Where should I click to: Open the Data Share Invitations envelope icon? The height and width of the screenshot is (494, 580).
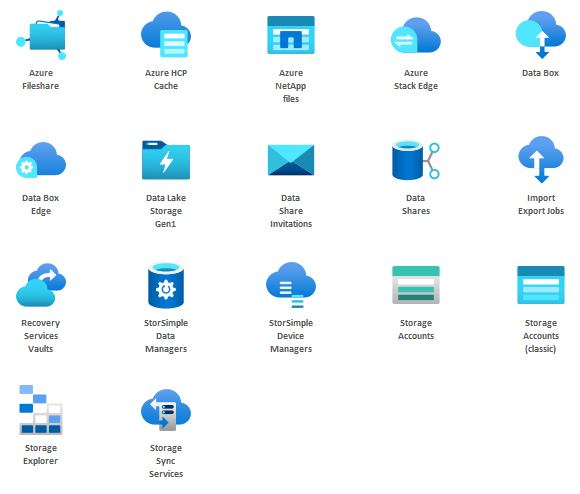pos(291,160)
